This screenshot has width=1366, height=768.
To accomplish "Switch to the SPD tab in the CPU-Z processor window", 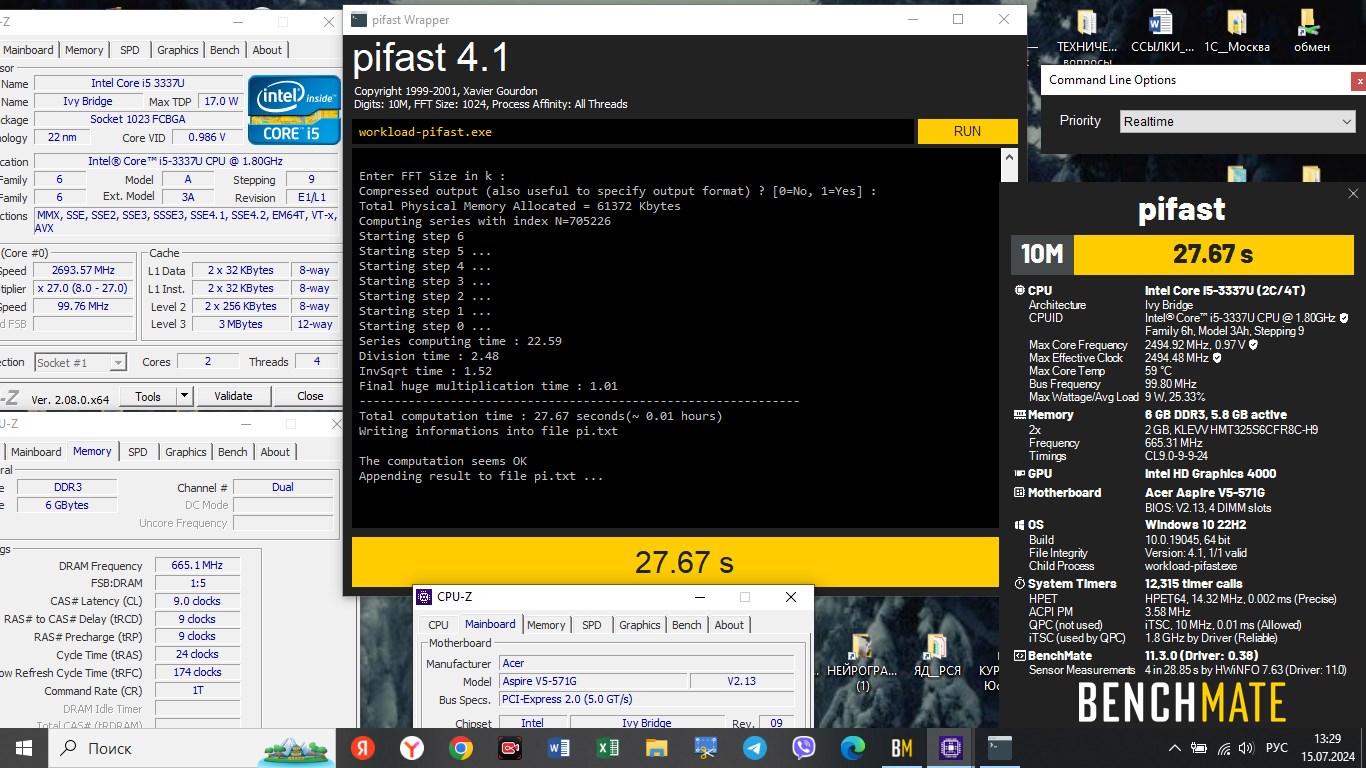I will pyautogui.click(x=130, y=50).
